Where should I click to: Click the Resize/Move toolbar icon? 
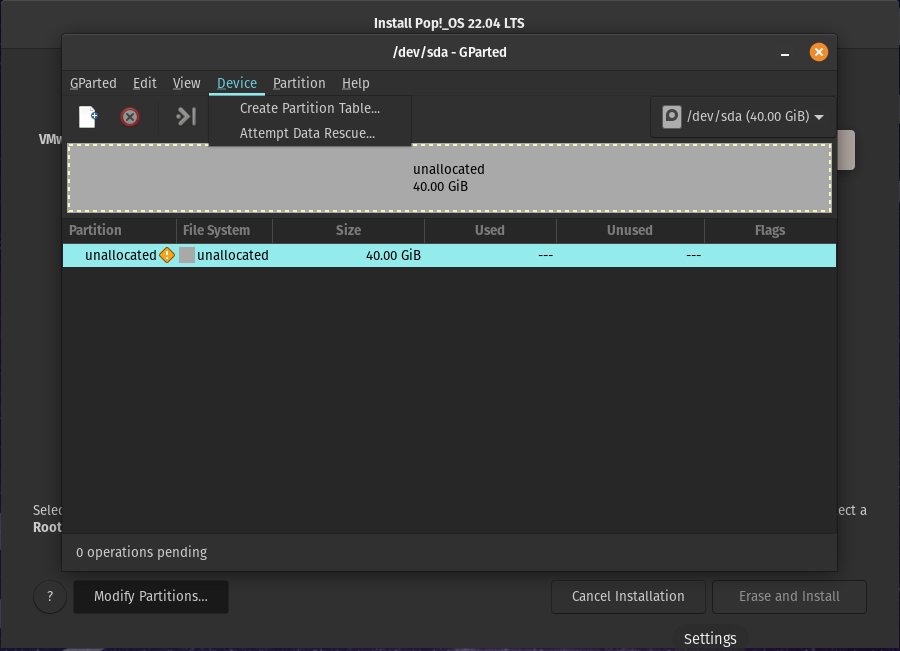click(x=185, y=117)
